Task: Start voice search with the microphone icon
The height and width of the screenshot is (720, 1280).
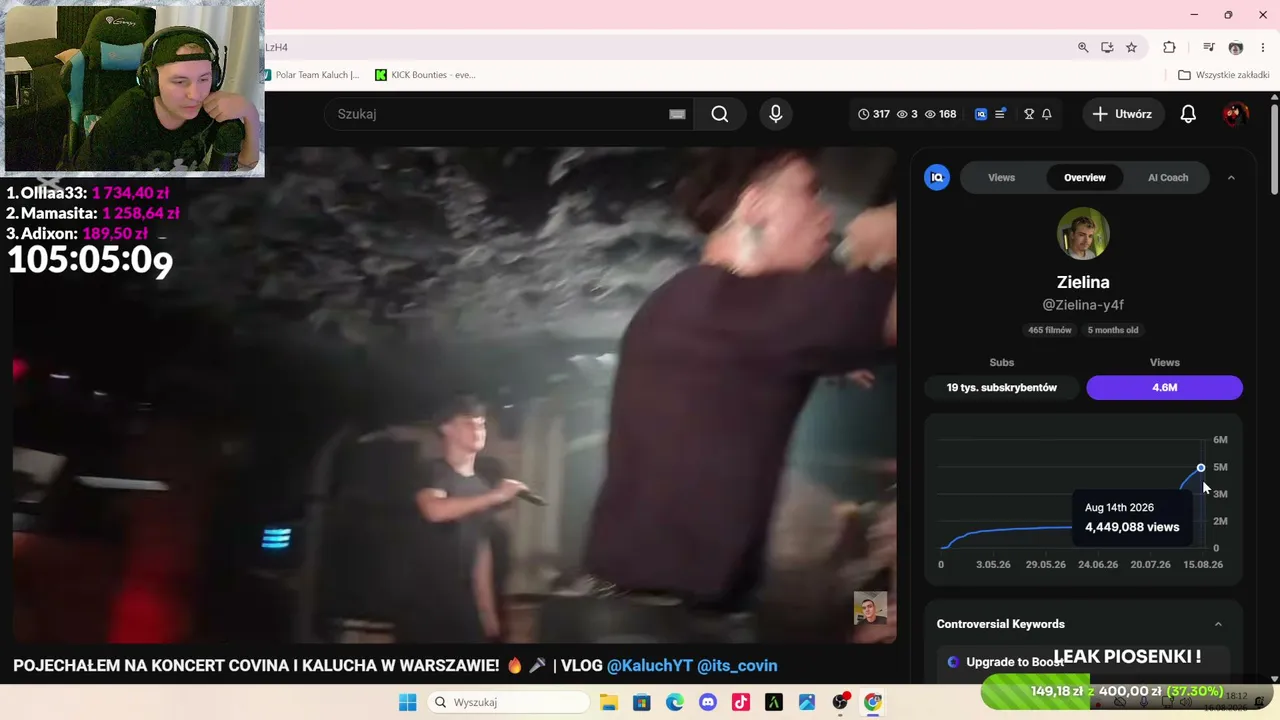Action: (x=775, y=114)
